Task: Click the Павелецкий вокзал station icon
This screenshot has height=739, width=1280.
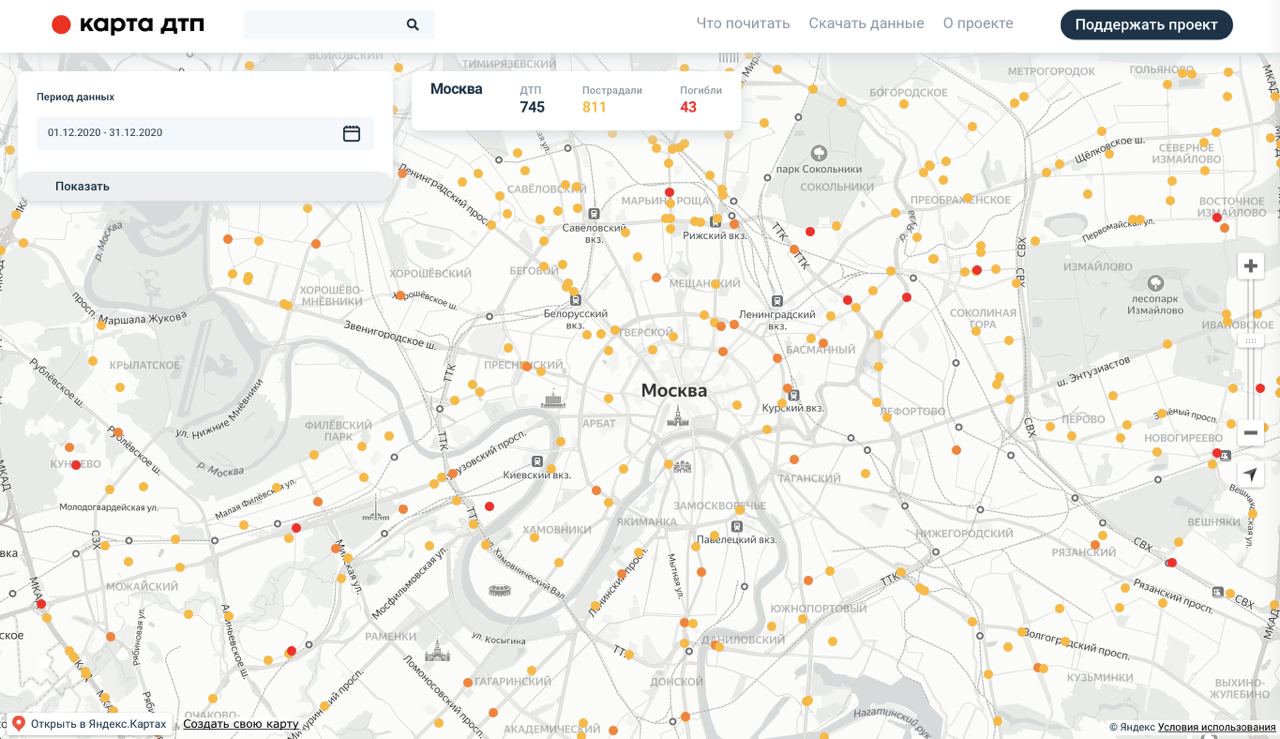Action: point(737,526)
